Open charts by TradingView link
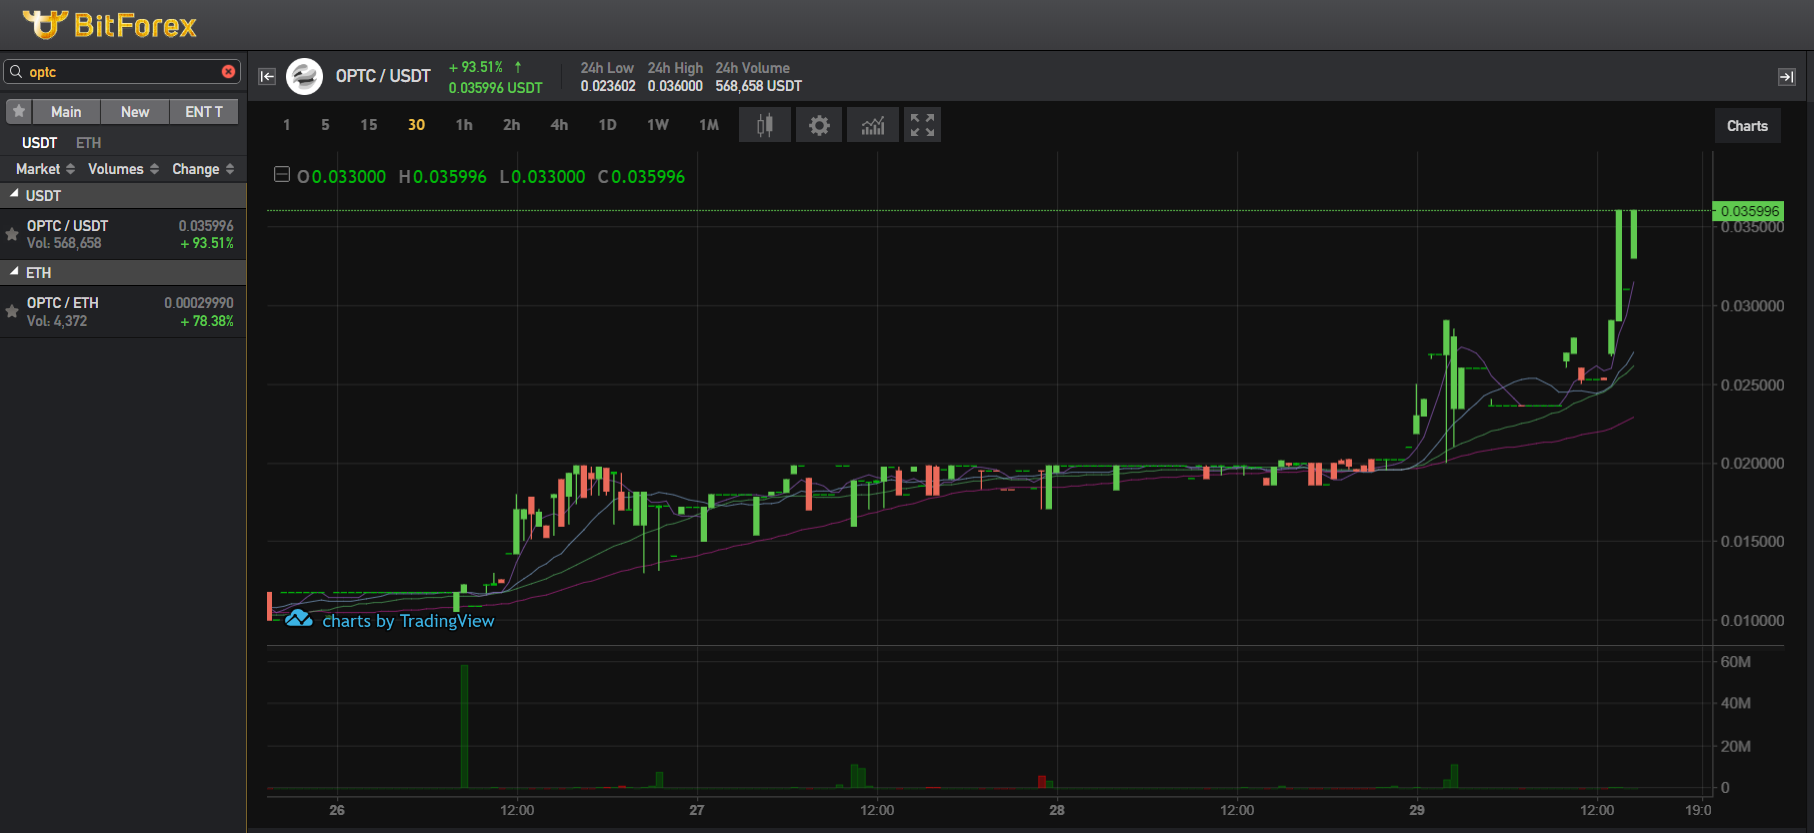The width and height of the screenshot is (1814, 833). click(x=390, y=620)
